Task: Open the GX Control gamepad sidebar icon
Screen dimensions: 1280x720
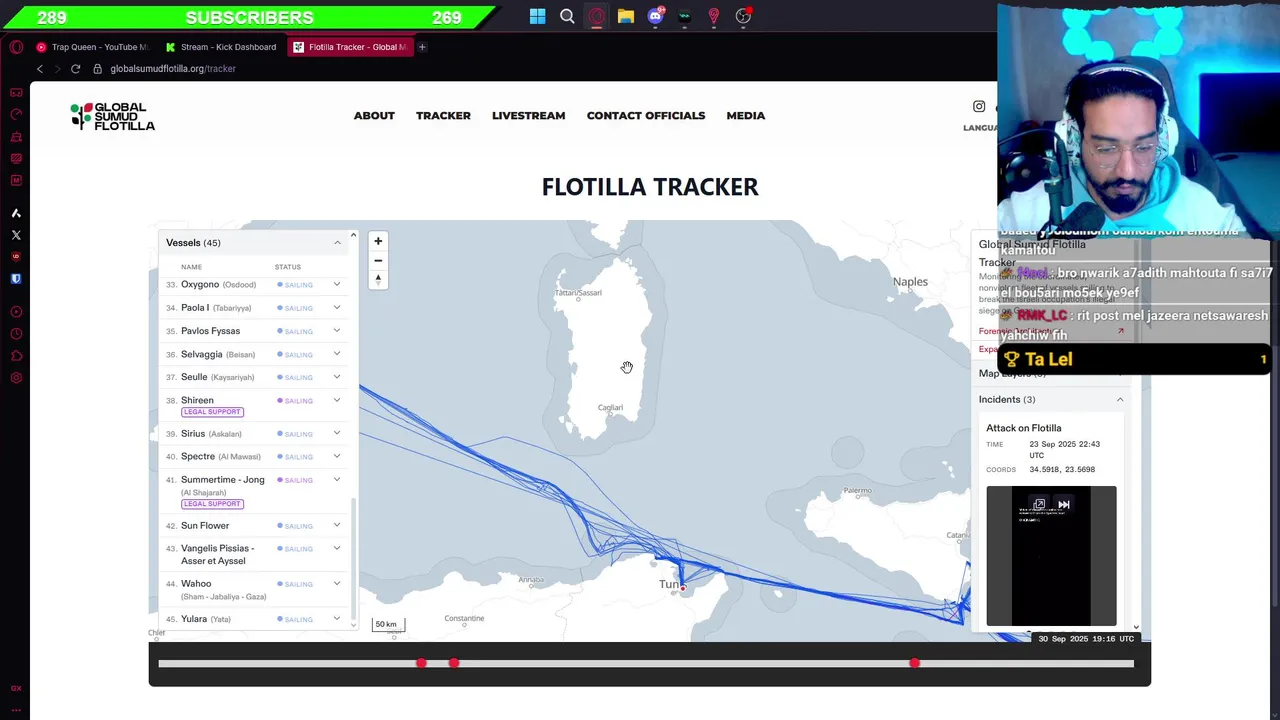Action: tap(16, 93)
